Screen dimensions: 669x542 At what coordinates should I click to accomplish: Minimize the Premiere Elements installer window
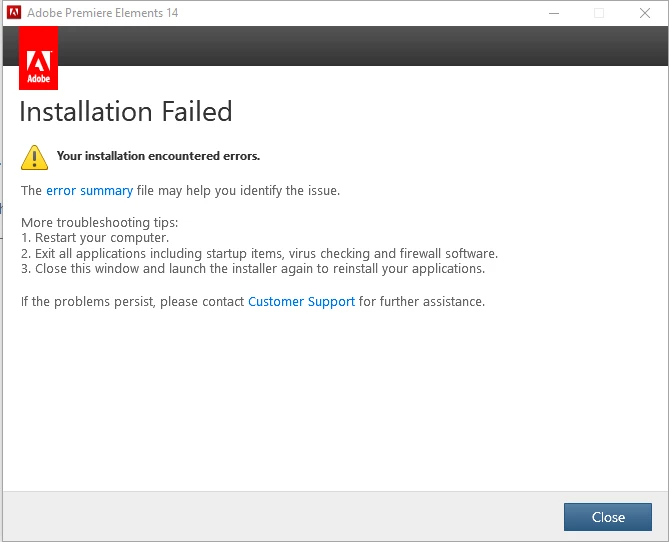pyautogui.click(x=554, y=13)
